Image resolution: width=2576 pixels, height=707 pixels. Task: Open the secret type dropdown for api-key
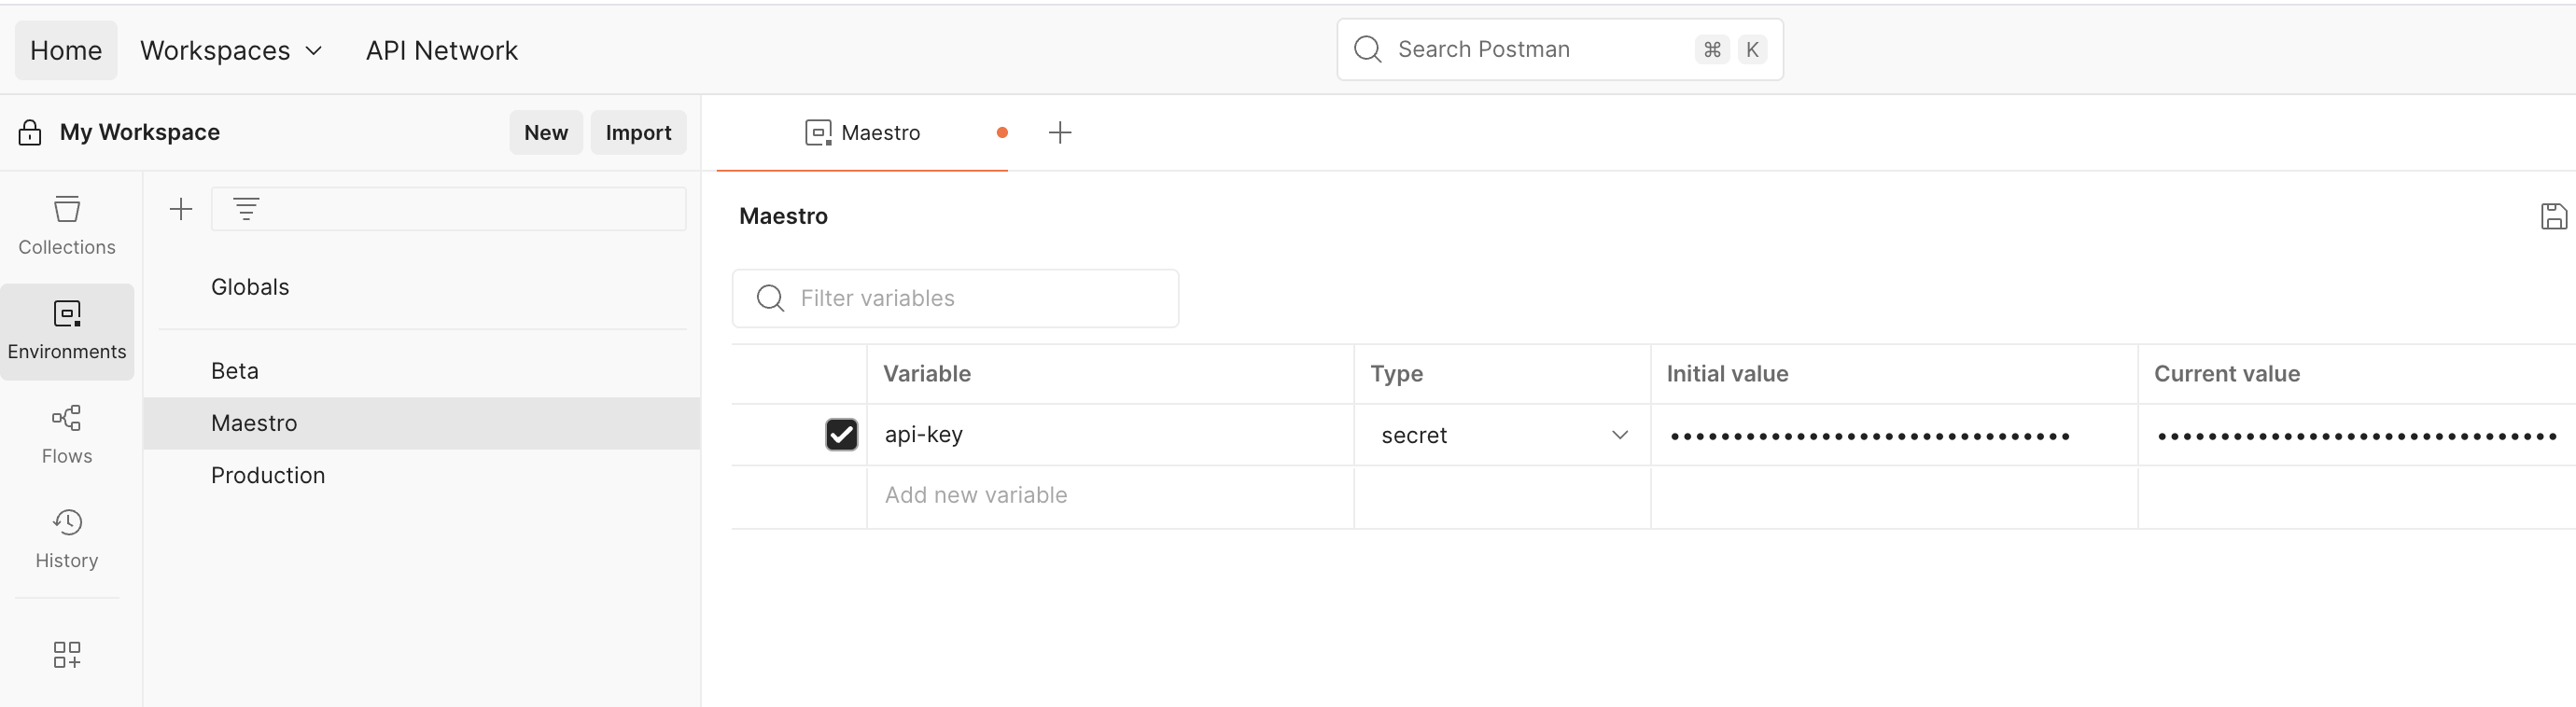pyautogui.click(x=1503, y=435)
